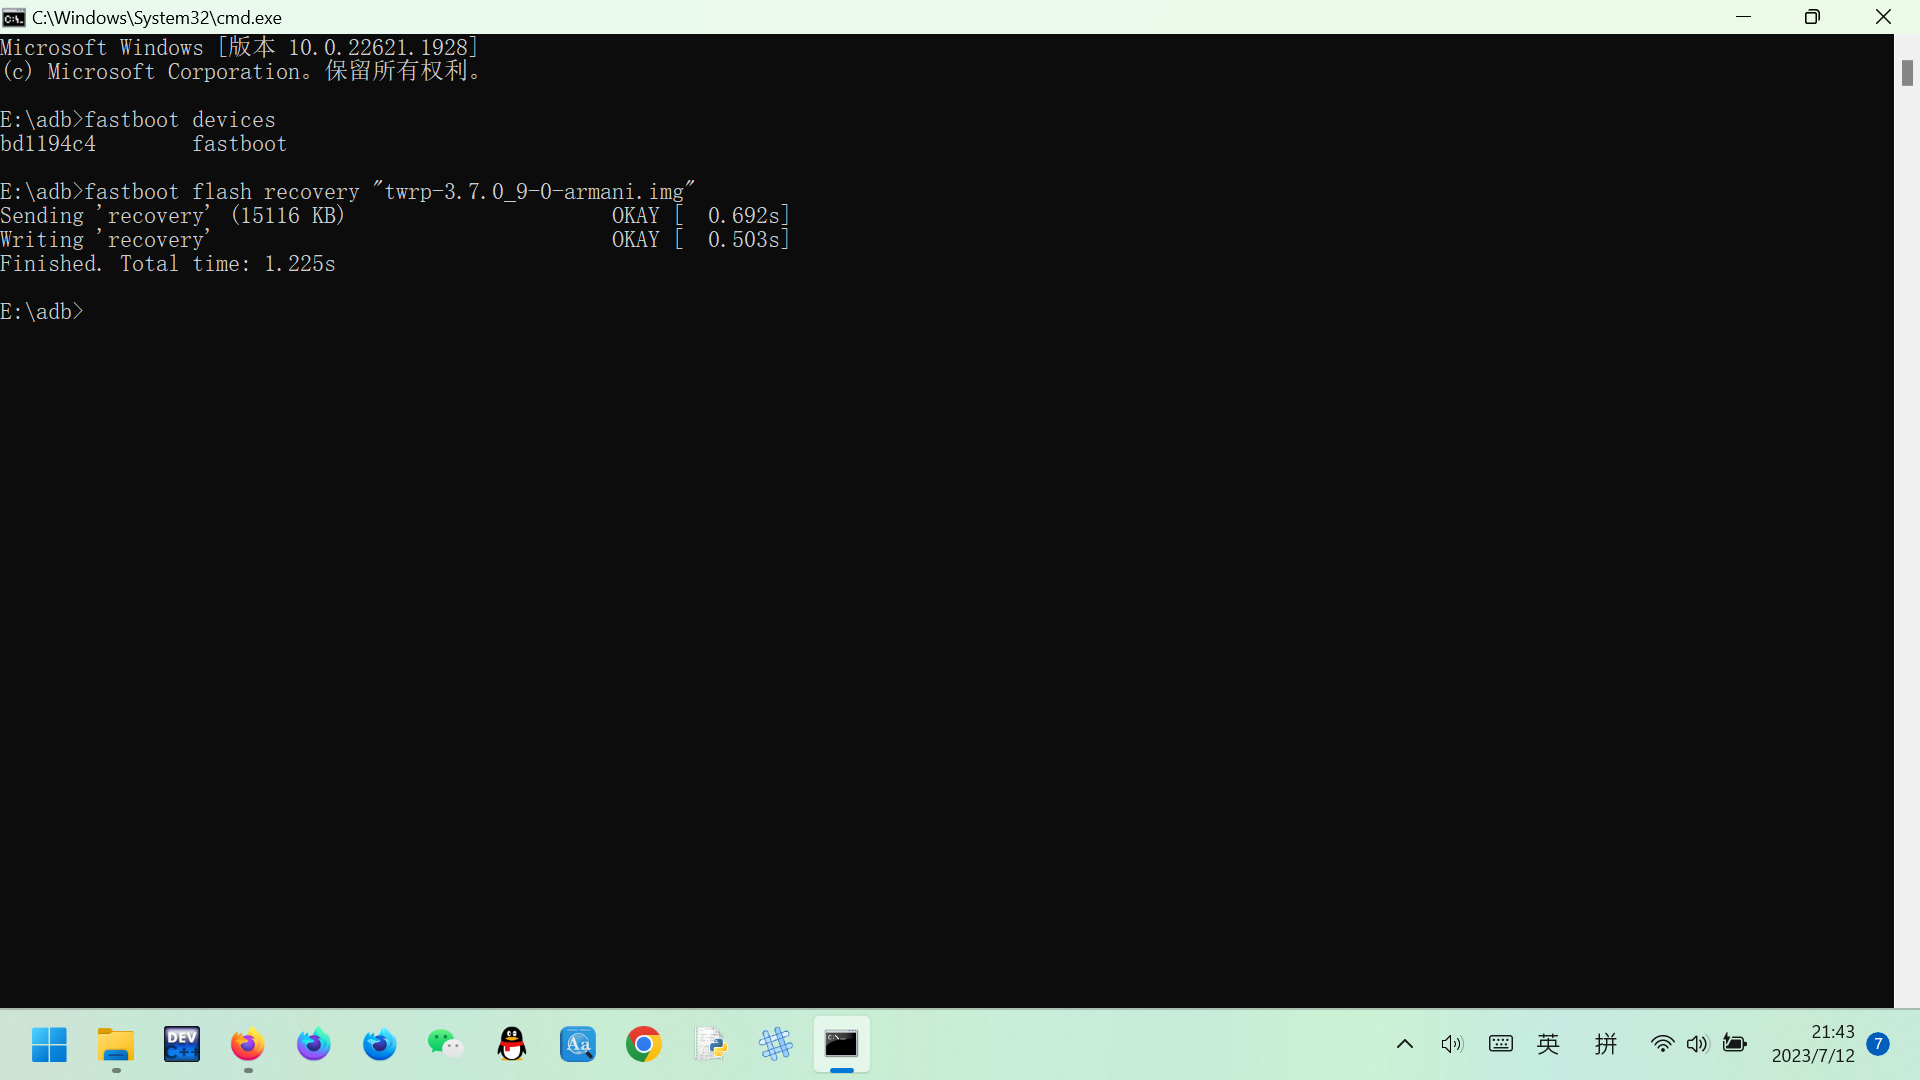Click the Writing 'recovery' line
This screenshot has width=1920, height=1080.
pos(106,240)
